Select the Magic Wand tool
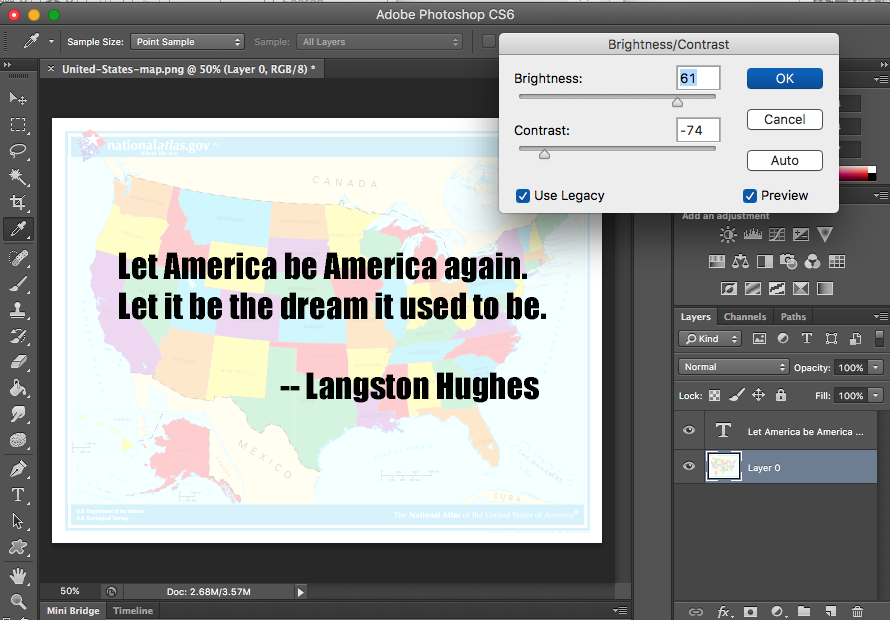Screen dimensions: 890x620 point(18,177)
